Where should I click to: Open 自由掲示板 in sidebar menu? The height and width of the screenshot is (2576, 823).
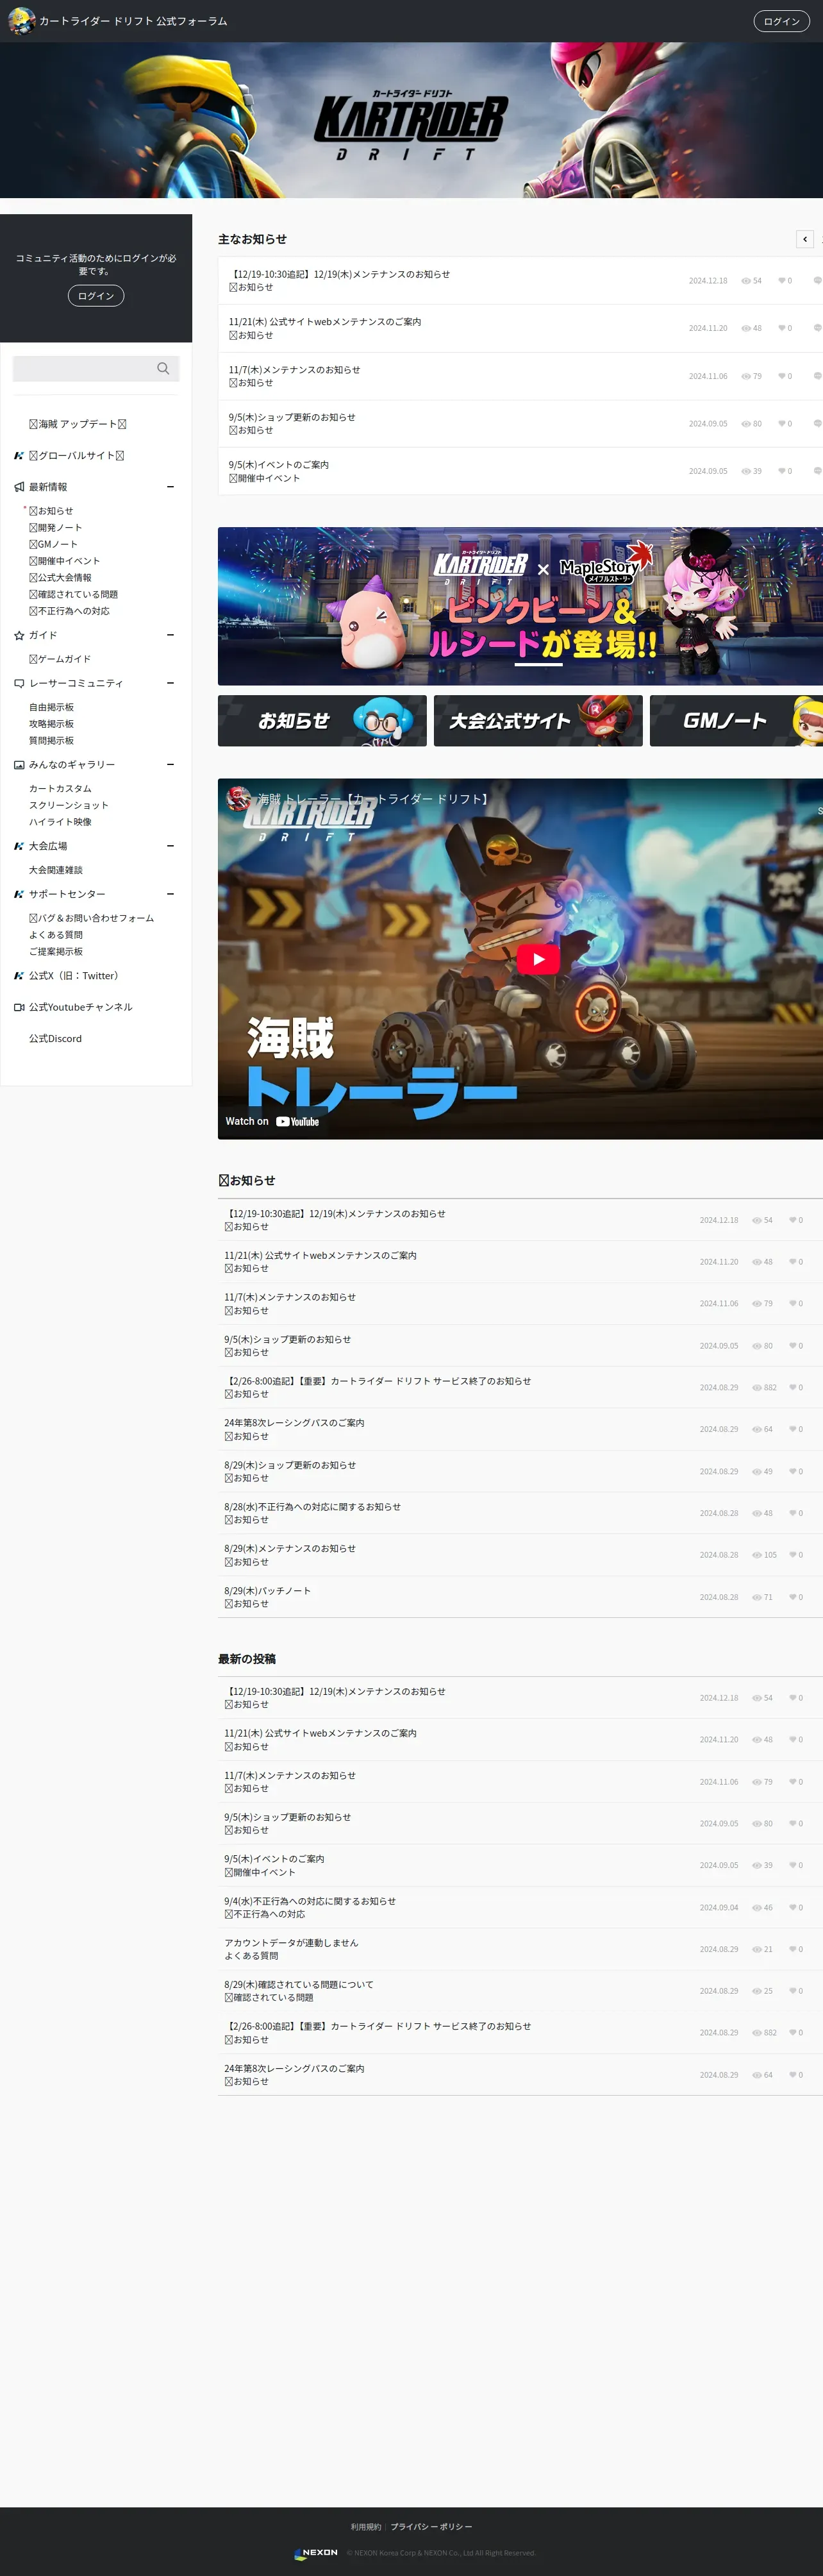pos(51,708)
